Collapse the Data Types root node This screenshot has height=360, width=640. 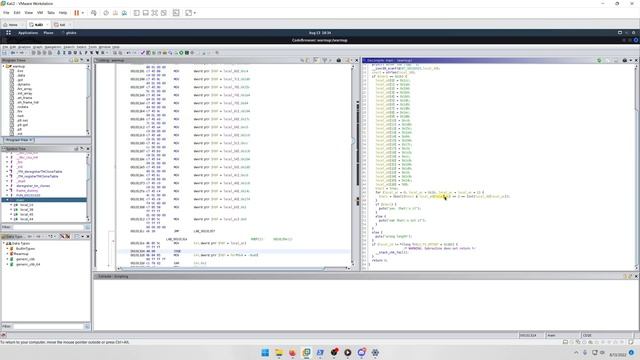4,243
